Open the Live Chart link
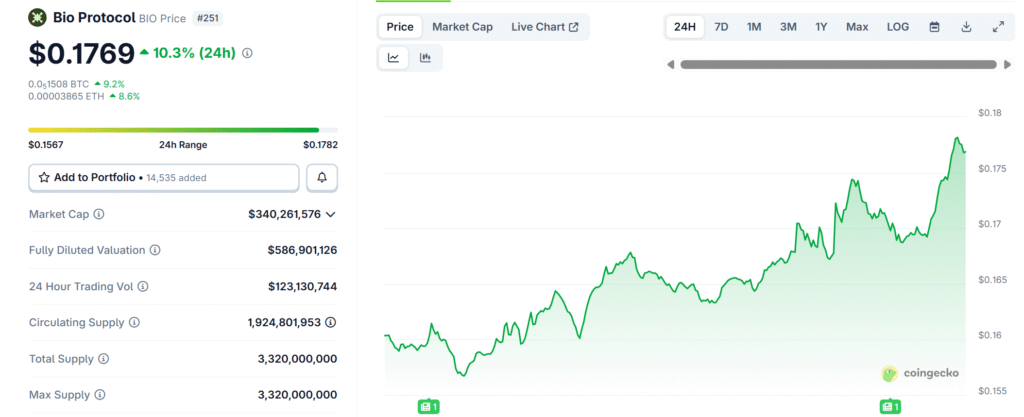Image resolution: width=1024 pixels, height=417 pixels. tap(544, 27)
